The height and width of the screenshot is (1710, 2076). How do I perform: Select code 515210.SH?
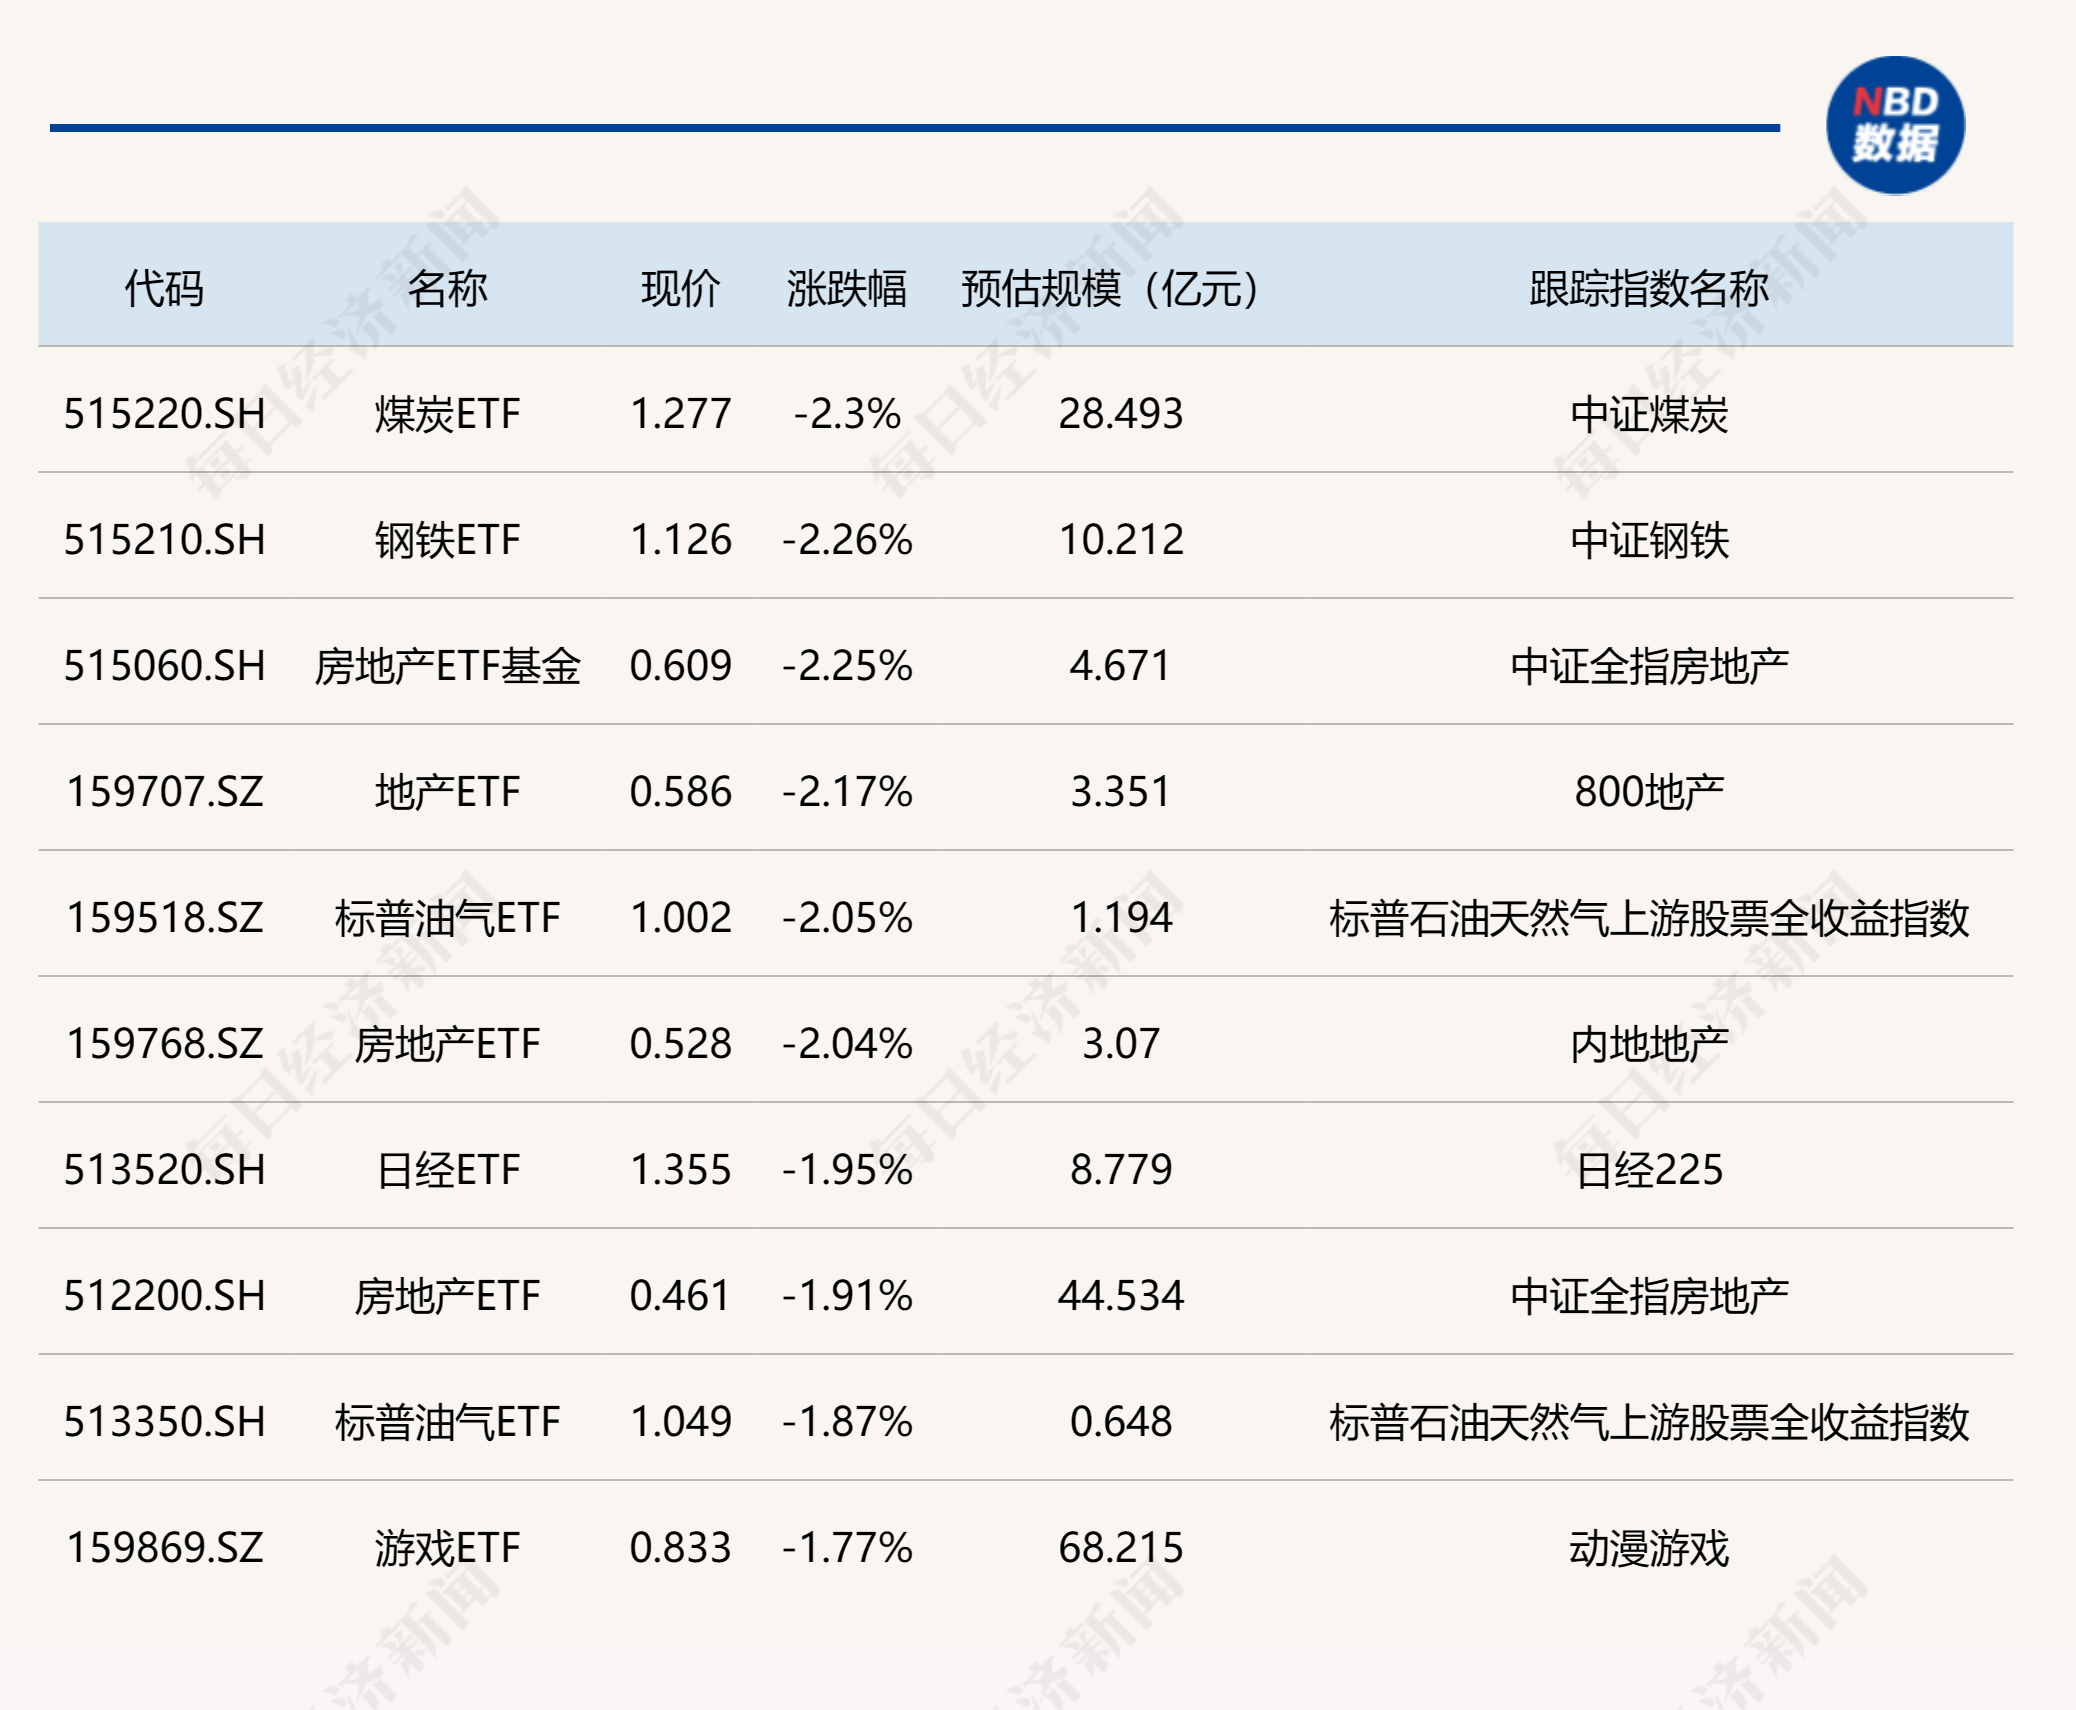point(165,540)
